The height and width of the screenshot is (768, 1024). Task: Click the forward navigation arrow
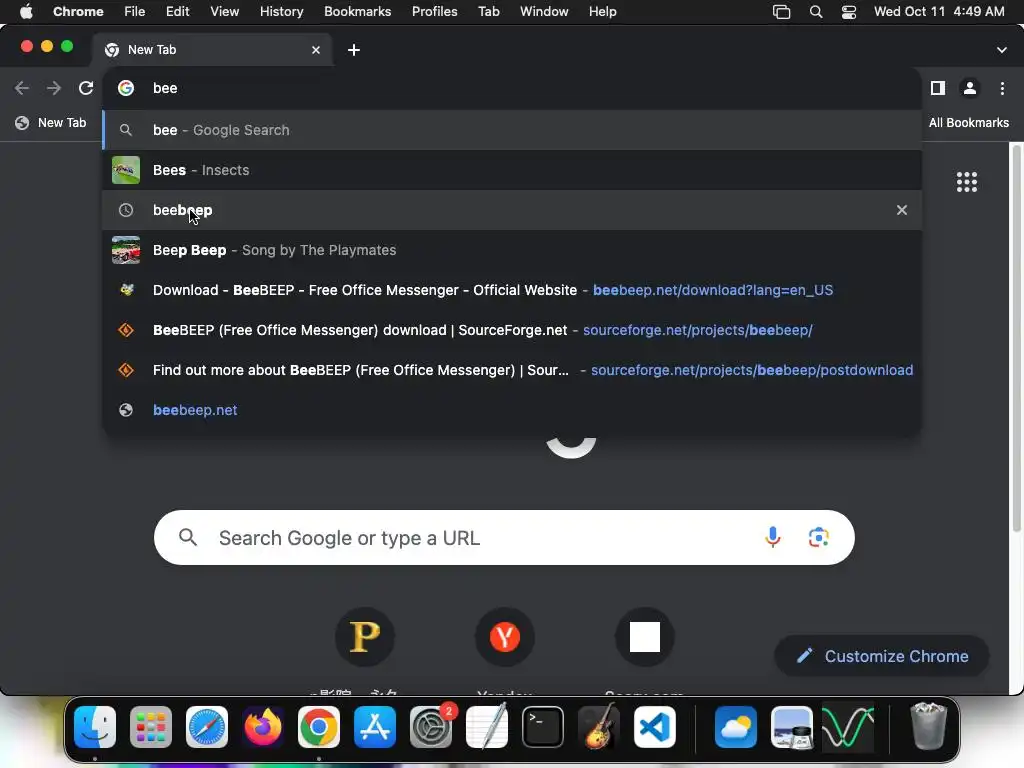[x=54, y=88]
